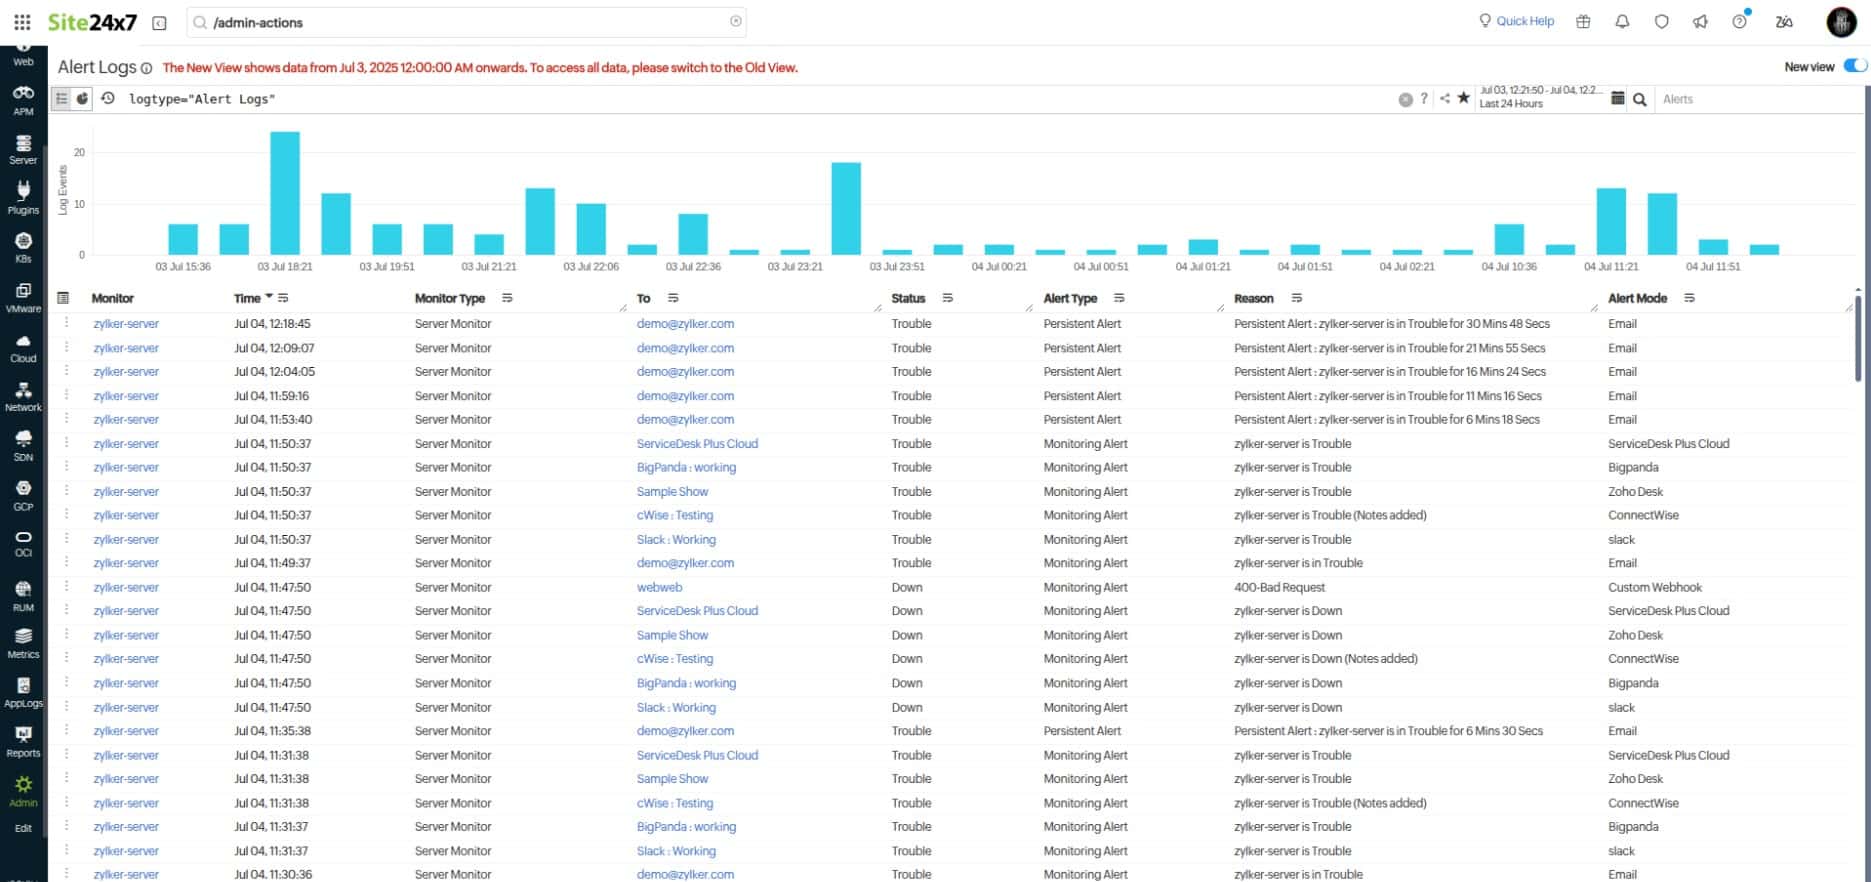Open the apps grid launcher
This screenshot has height=882, width=1871.
click(x=22, y=22)
